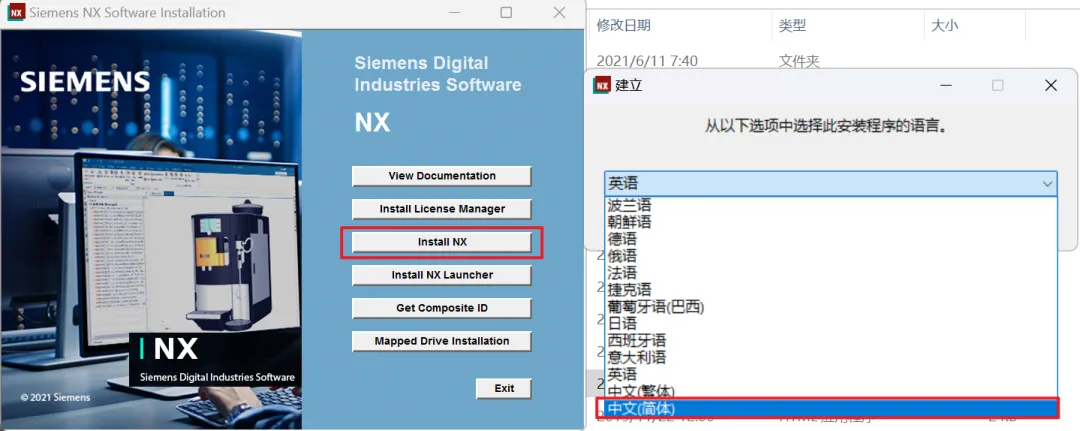Minimize the Siemens NX installer window
This screenshot has width=1080, height=431.
(454, 12)
